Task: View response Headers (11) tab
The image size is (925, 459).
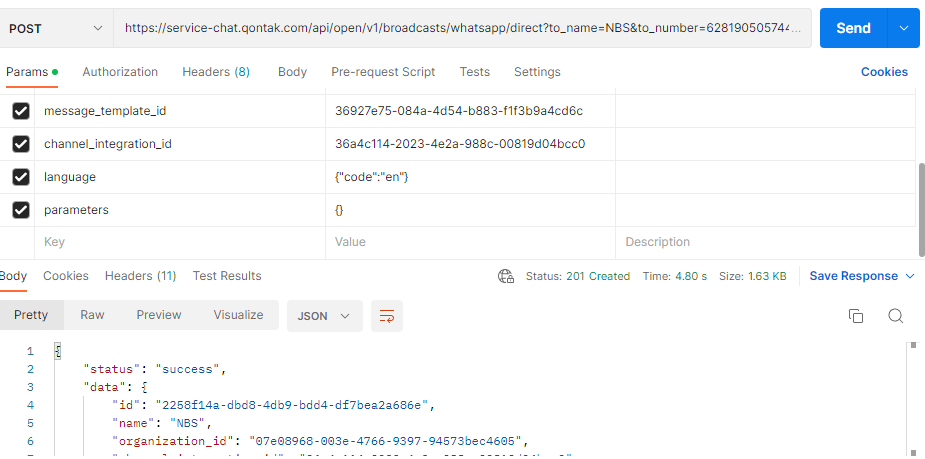Action: [x=140, y=276]
